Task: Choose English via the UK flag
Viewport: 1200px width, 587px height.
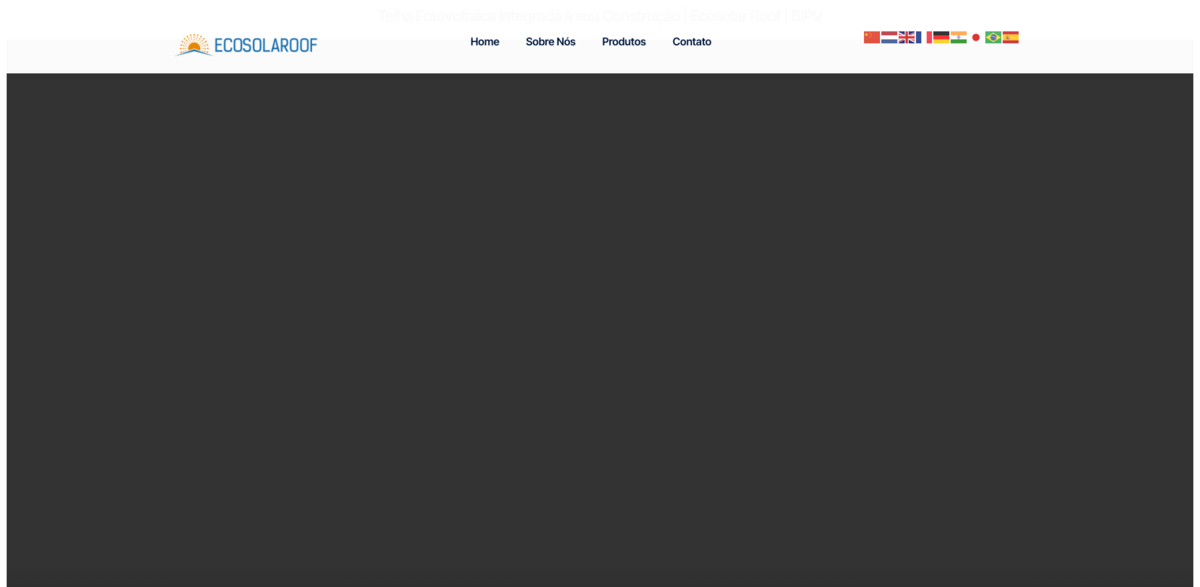Action: tap(906, 37)
